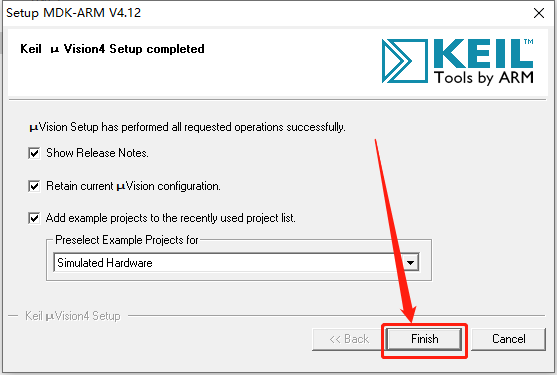
Task: Click the greyed-out Back button
Action: [348, 339]
